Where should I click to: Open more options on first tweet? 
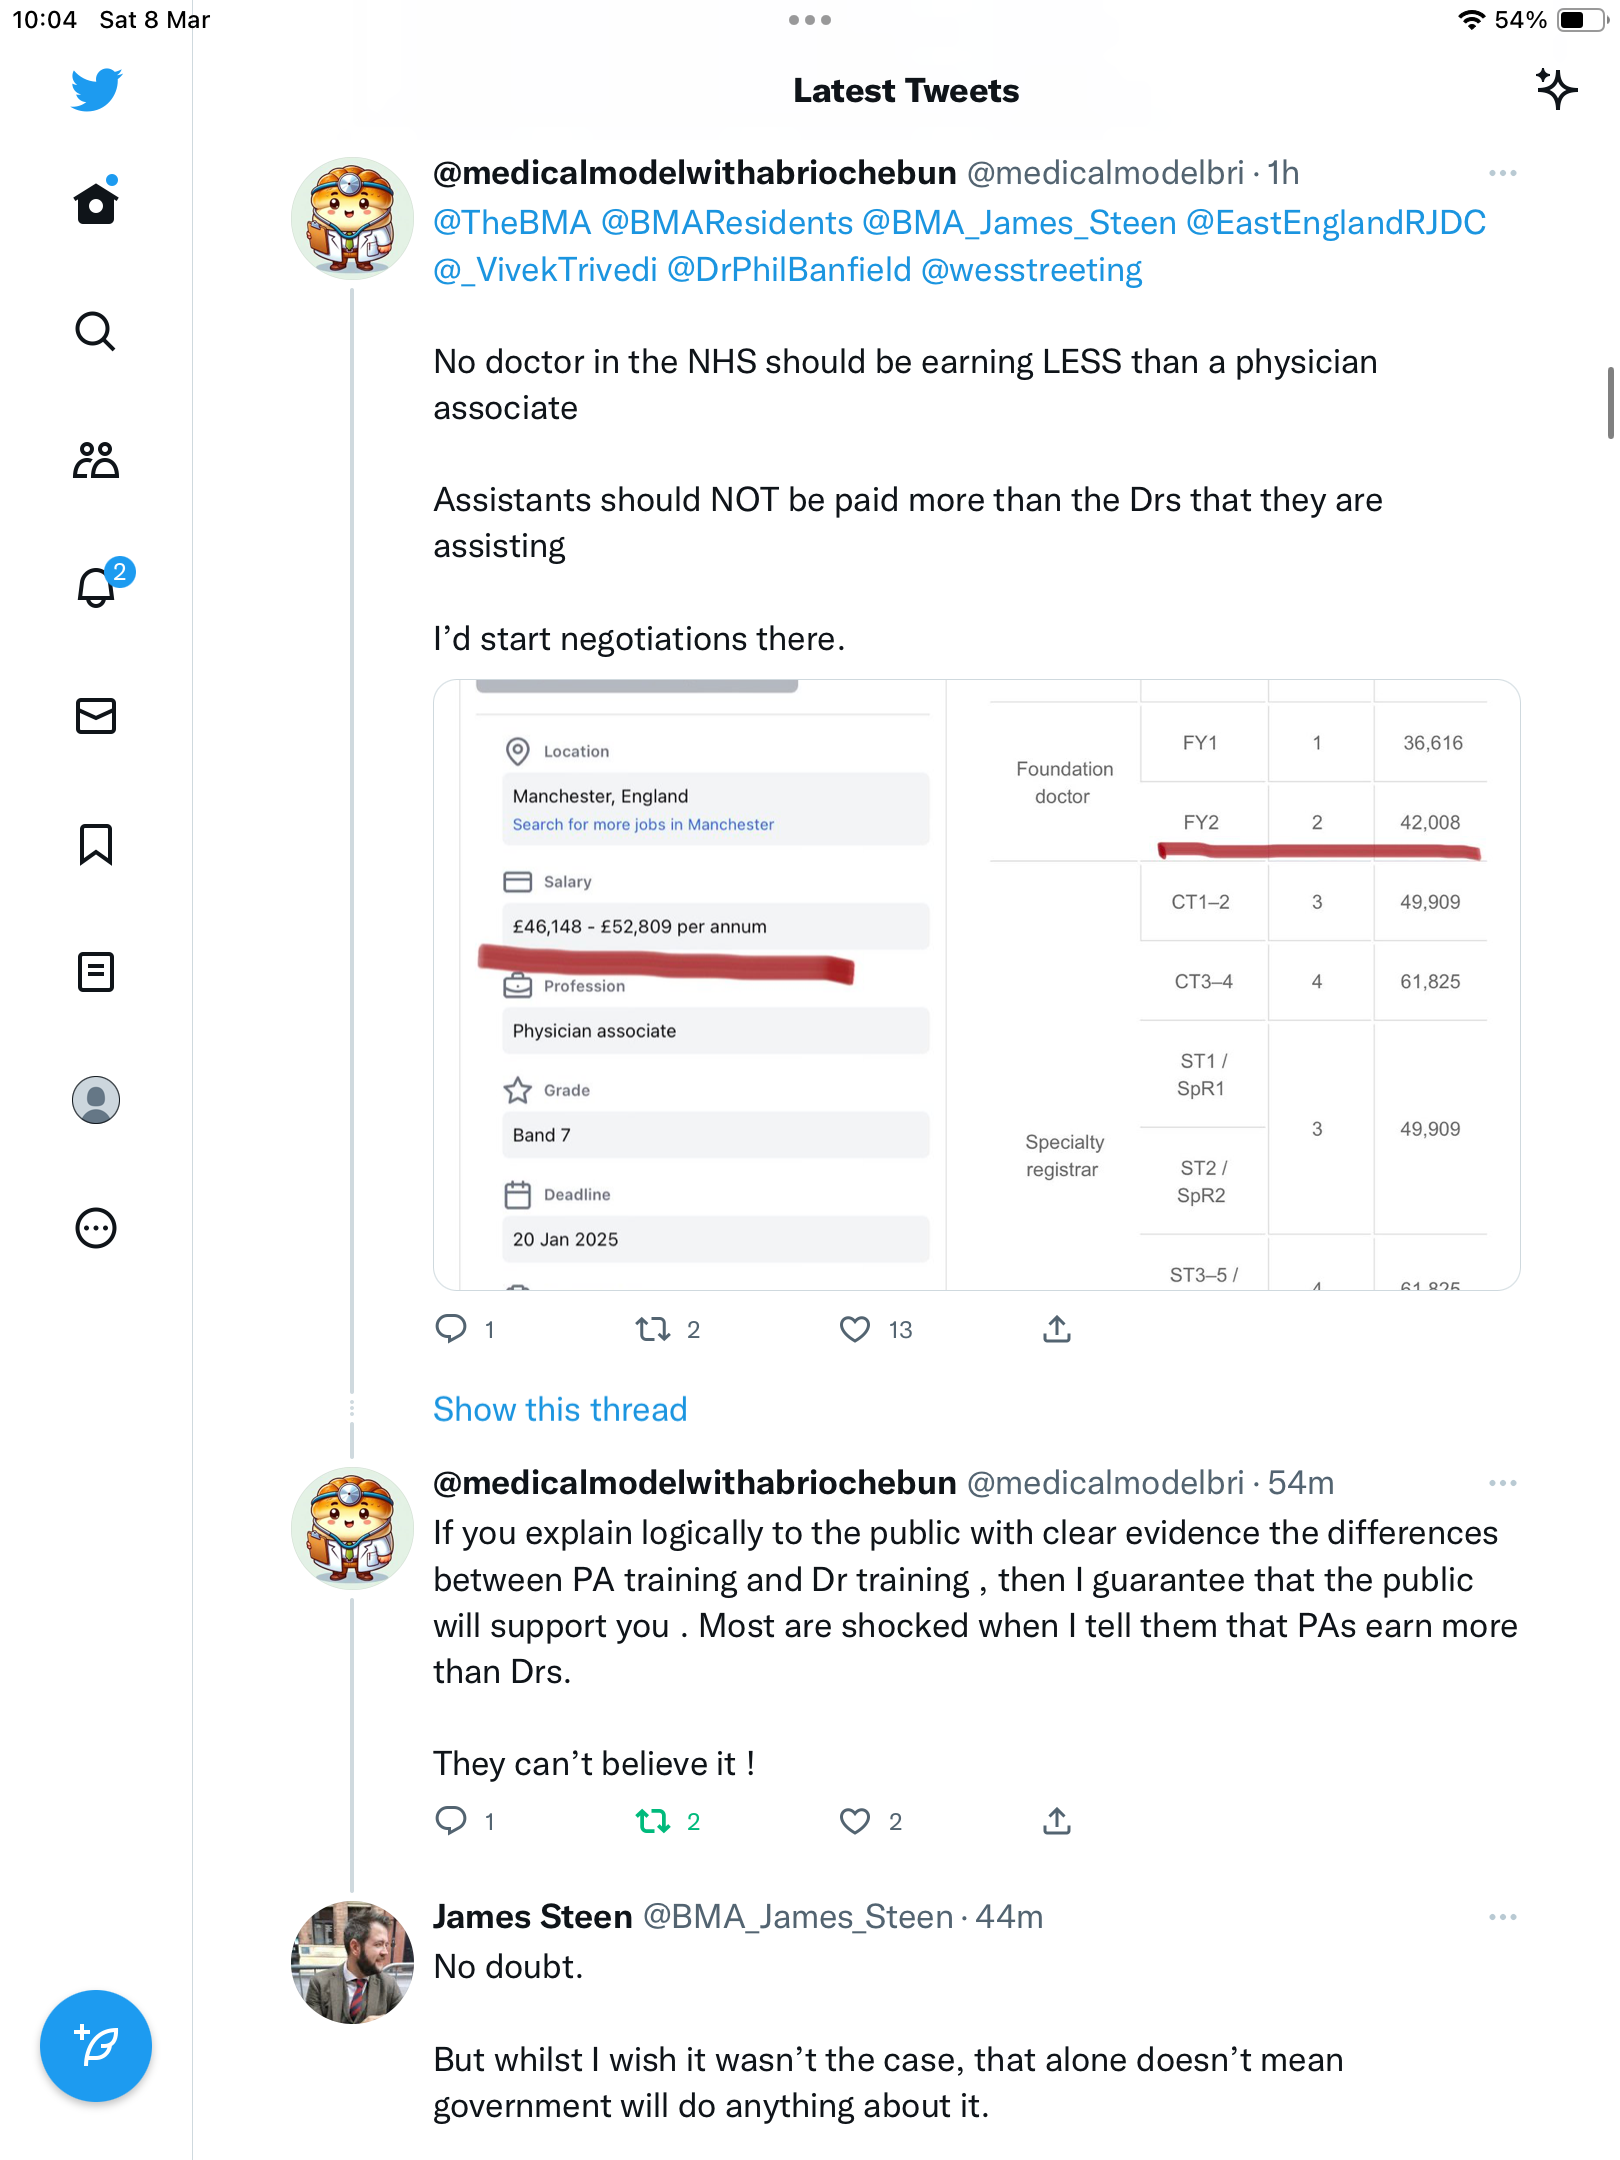(1502, 173)
